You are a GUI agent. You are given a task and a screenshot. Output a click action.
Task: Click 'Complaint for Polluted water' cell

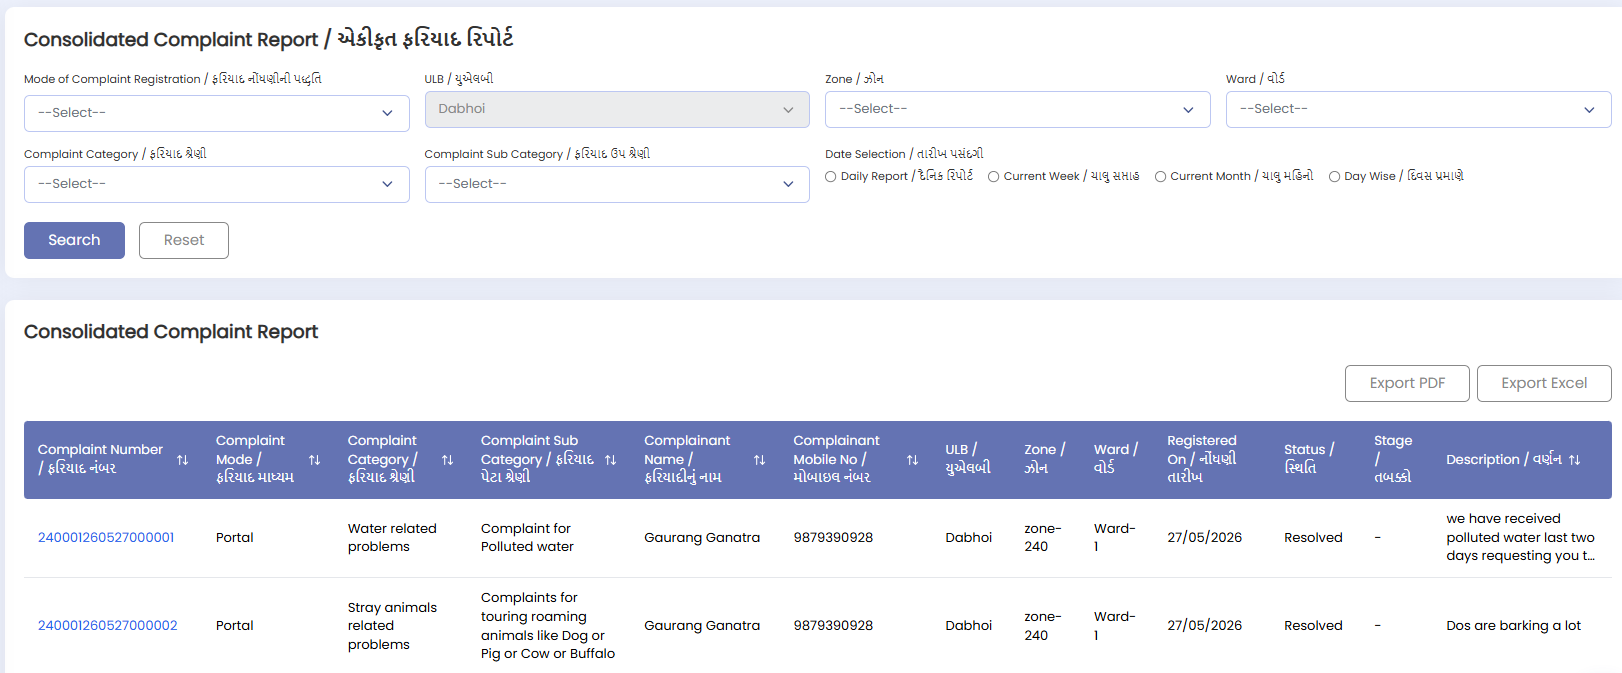pyautogui.click(x=527, y=538)
